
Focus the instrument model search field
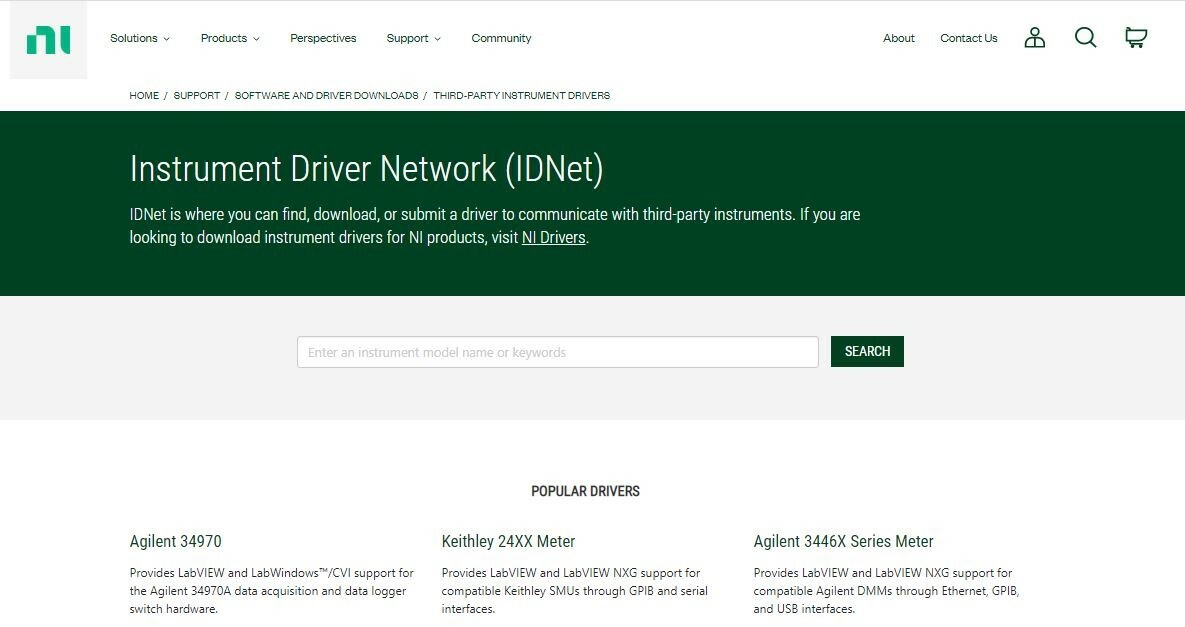point(558,352)
